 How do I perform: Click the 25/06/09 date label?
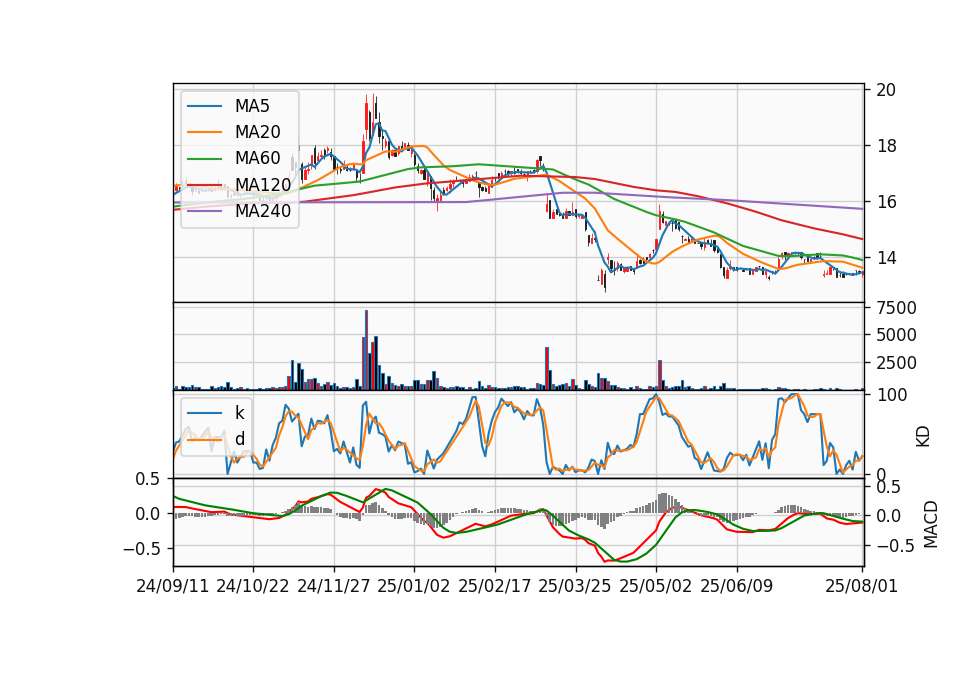737,586
